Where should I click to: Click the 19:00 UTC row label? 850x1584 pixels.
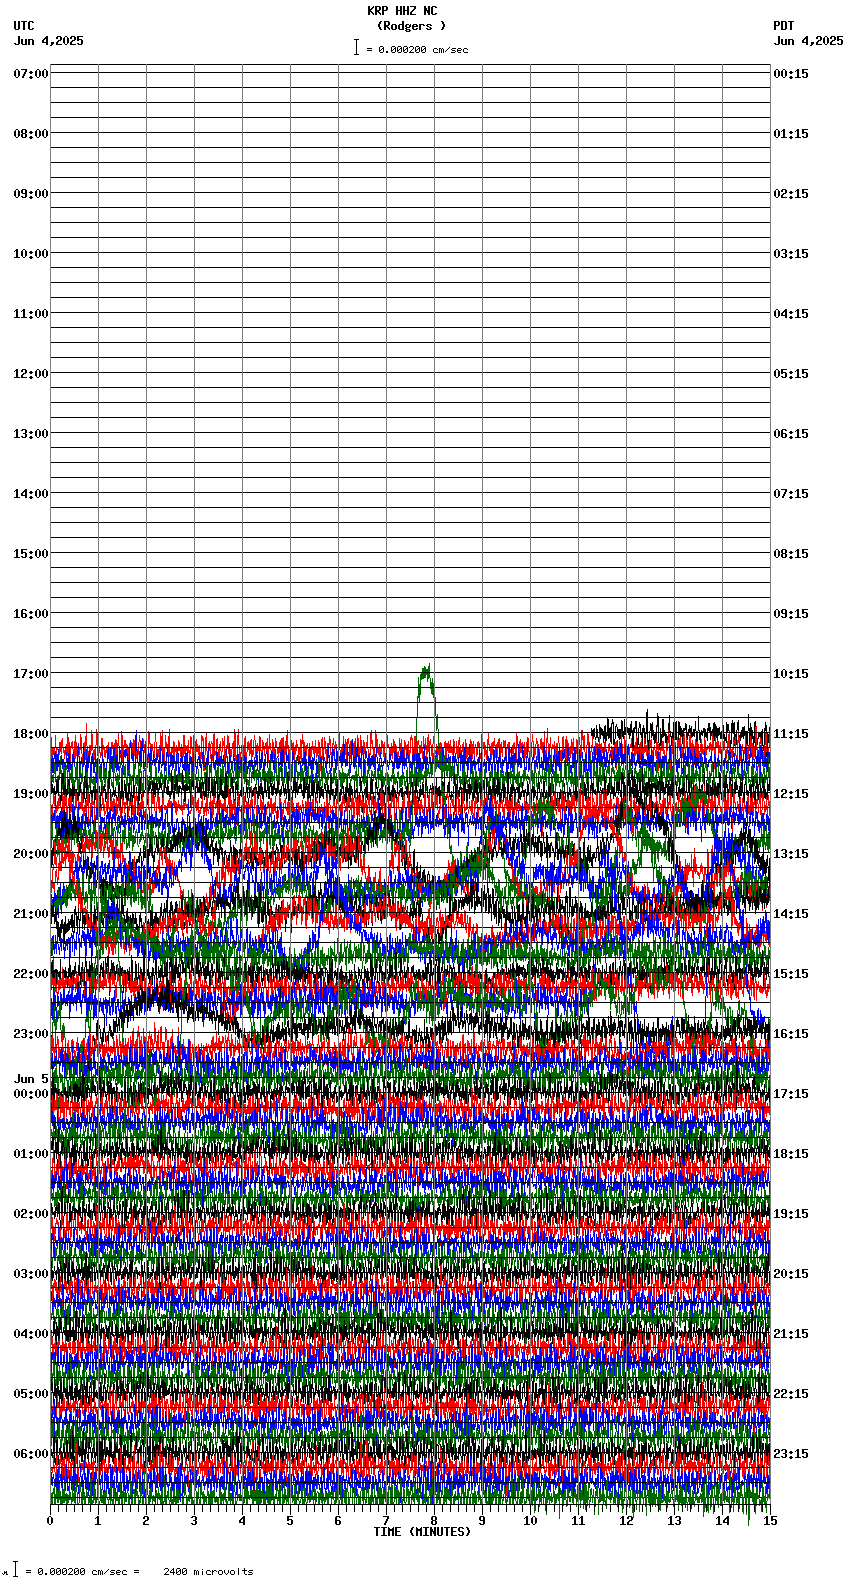31,794
